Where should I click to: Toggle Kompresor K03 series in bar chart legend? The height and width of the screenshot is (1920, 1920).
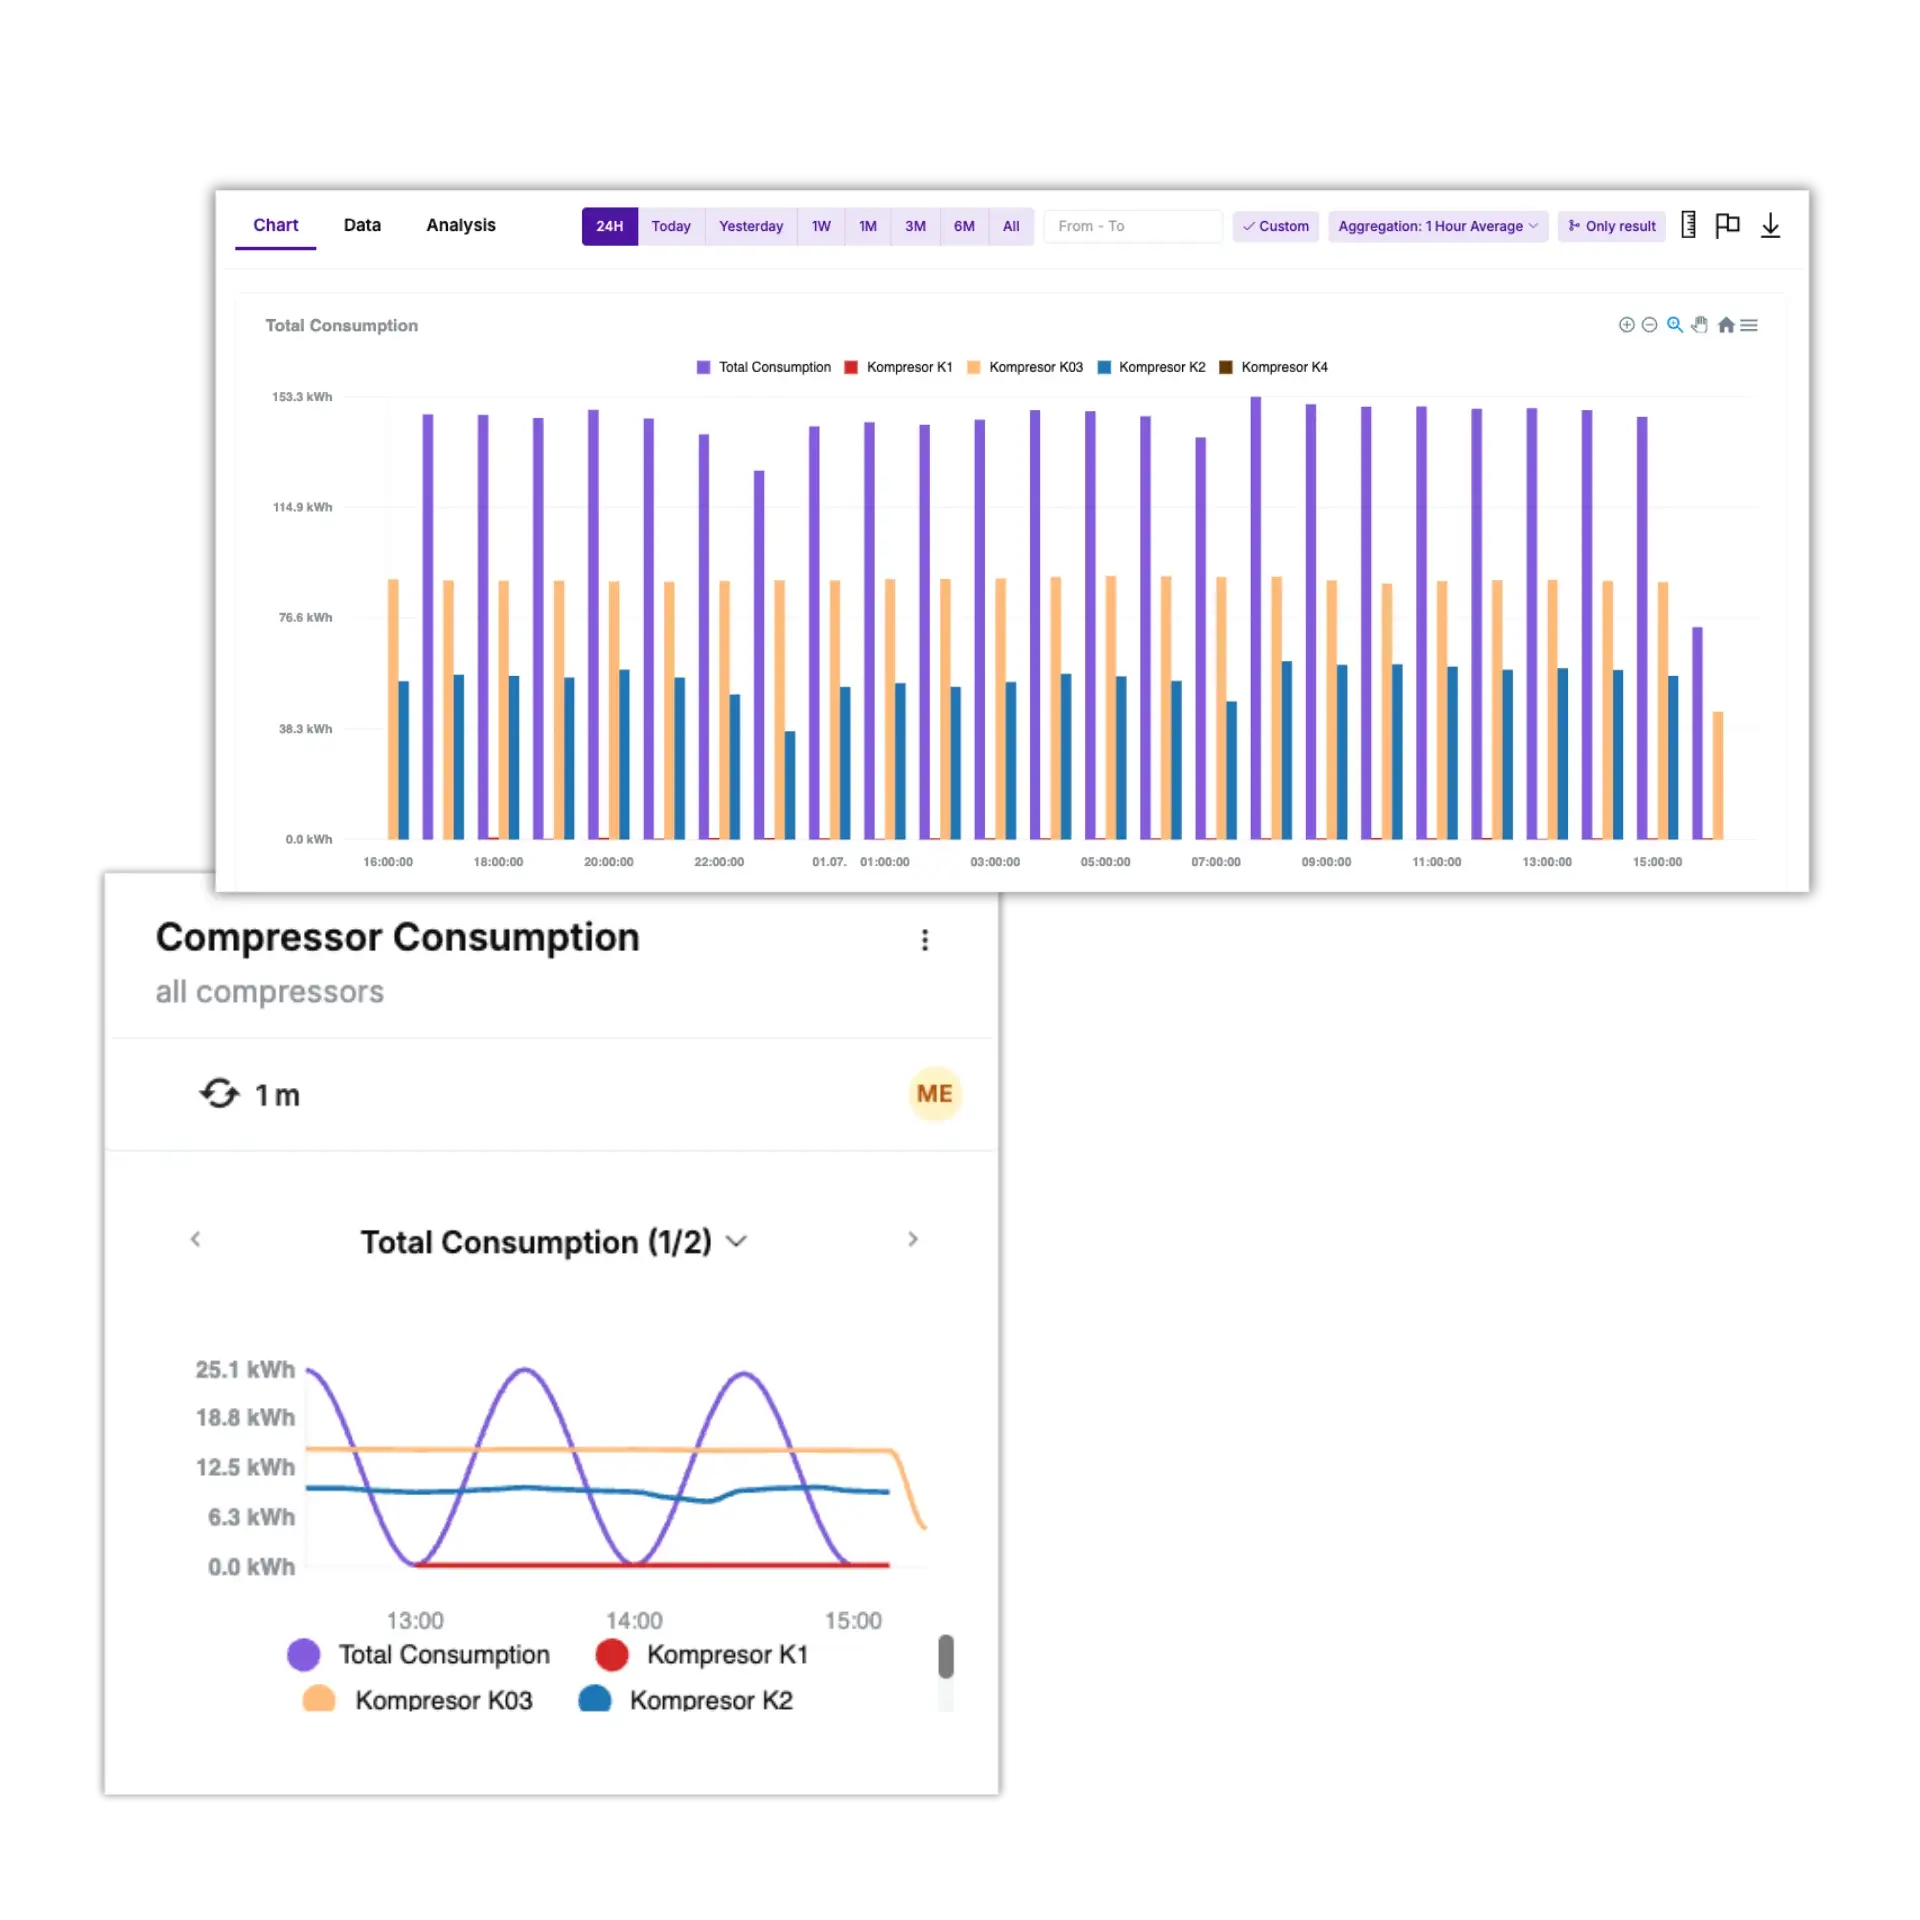tap(1025, 367)
